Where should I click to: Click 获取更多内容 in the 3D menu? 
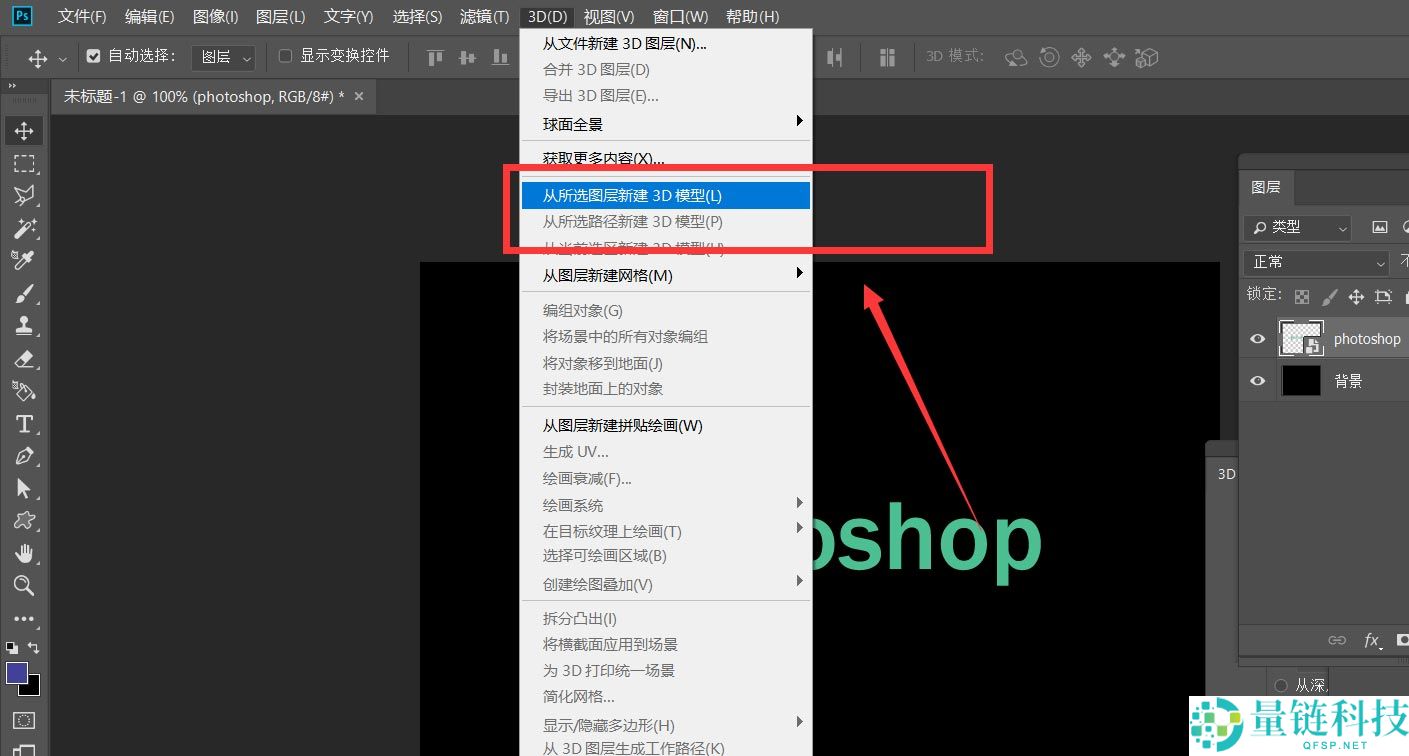click(603, 158)
